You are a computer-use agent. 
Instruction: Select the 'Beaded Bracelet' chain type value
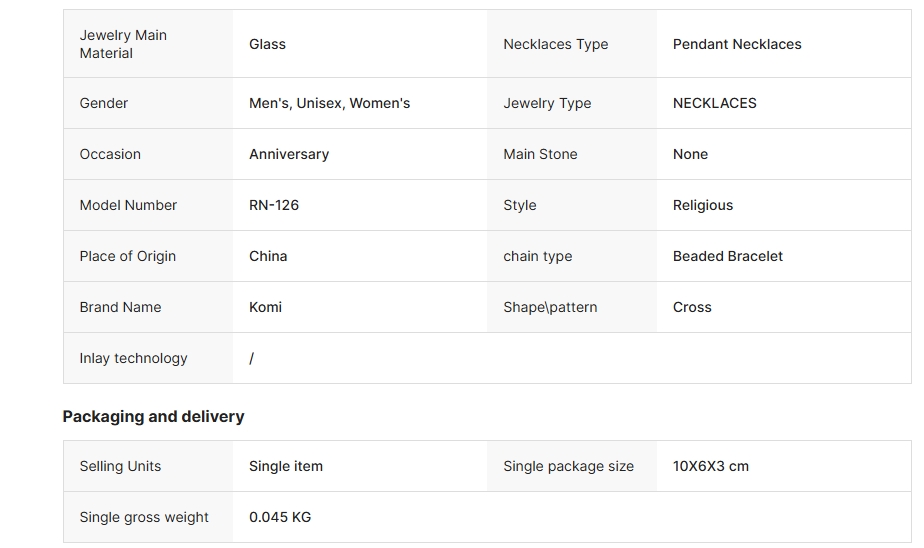[x=727, y=256]
